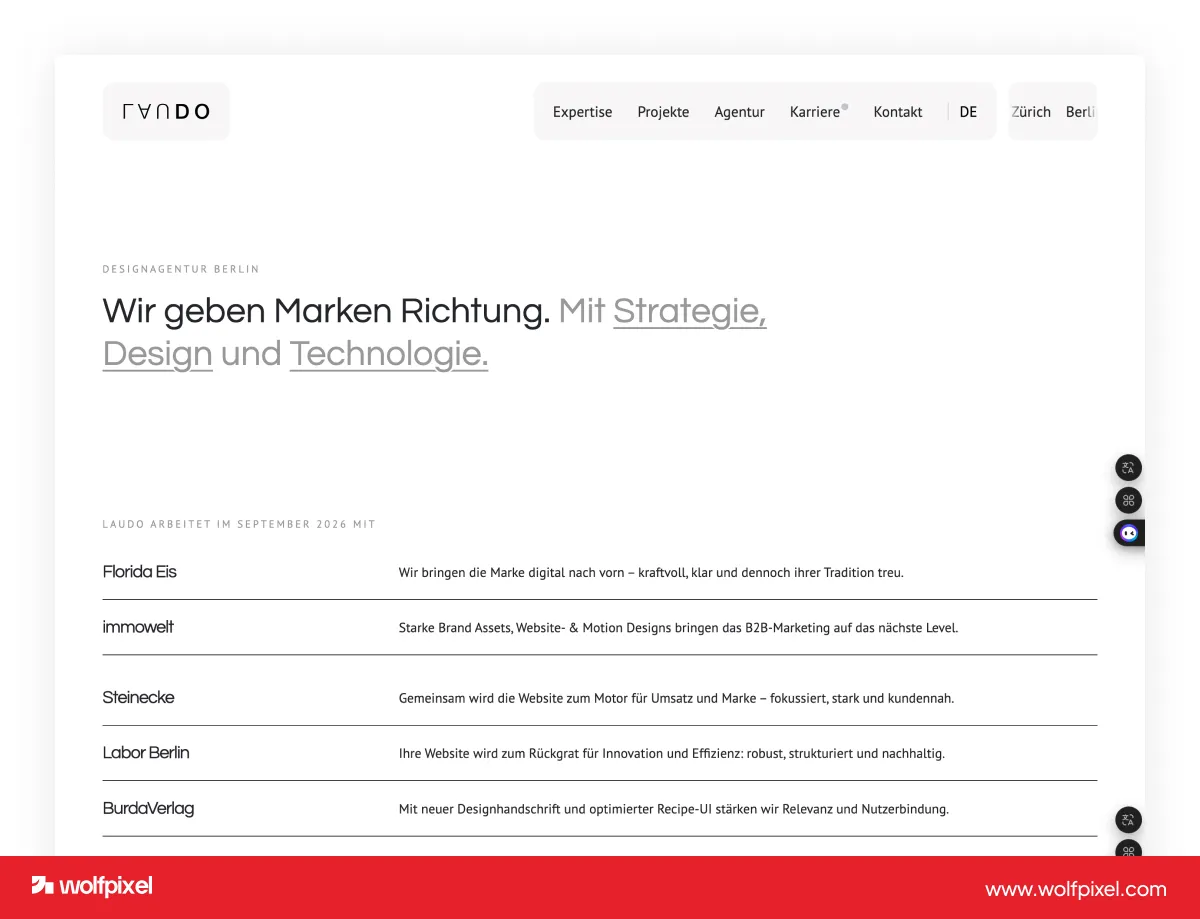Click text "Wir bringen die Marke digital nach vorn"
Screen dimensions: 1200x919
511,573
